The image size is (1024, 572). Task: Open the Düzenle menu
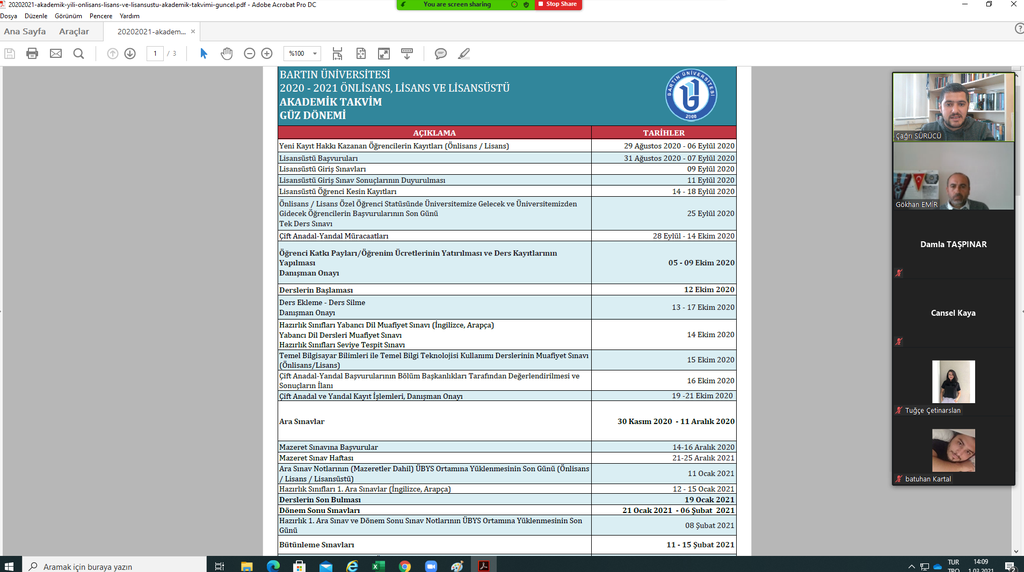point(36,16)
